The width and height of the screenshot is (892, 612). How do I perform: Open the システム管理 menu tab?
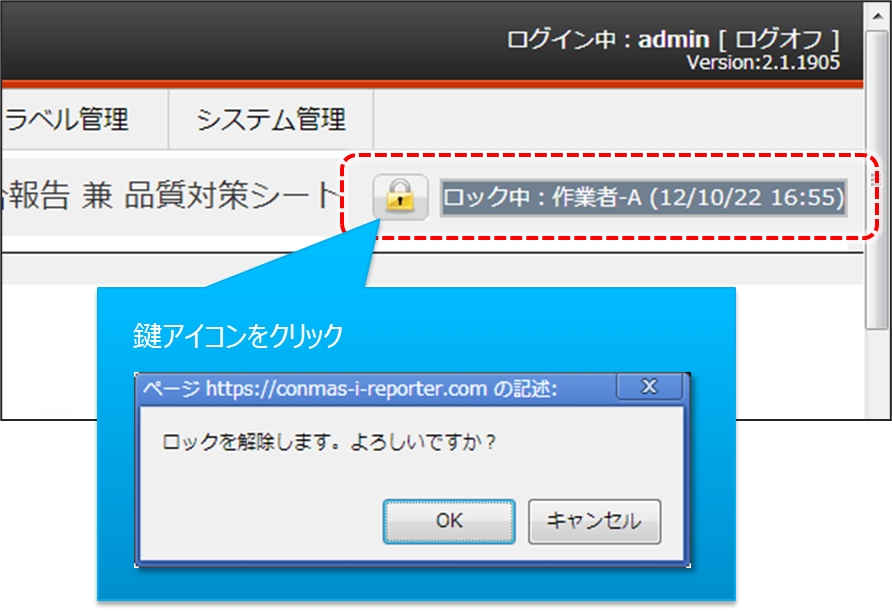(x=271, y=119)
